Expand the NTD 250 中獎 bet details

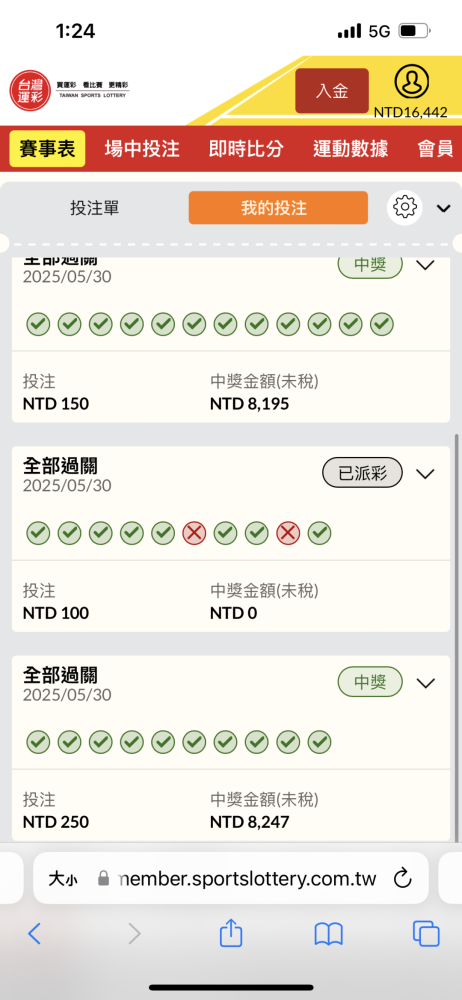click(x=425, y=683)
